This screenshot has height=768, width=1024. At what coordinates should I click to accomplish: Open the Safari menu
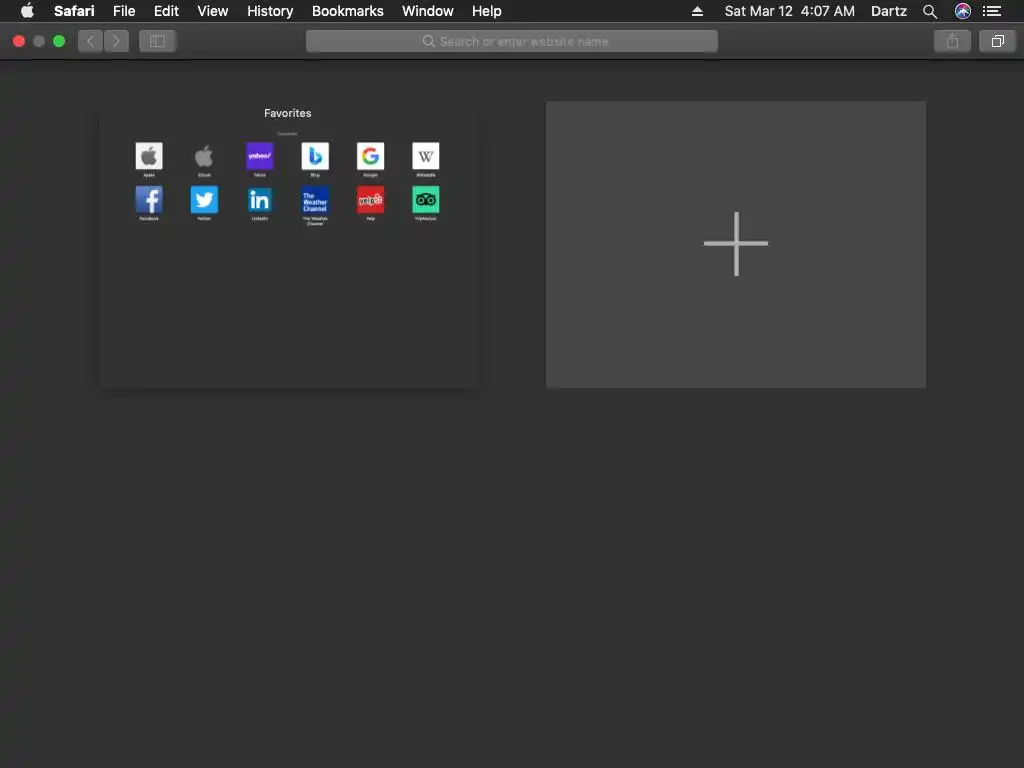(x=74, y=11)
